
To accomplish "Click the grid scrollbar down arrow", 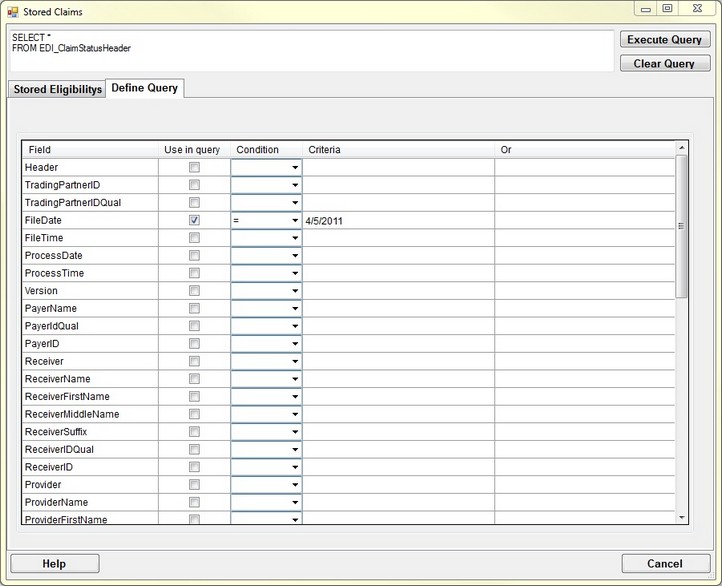I will [682, 517].
